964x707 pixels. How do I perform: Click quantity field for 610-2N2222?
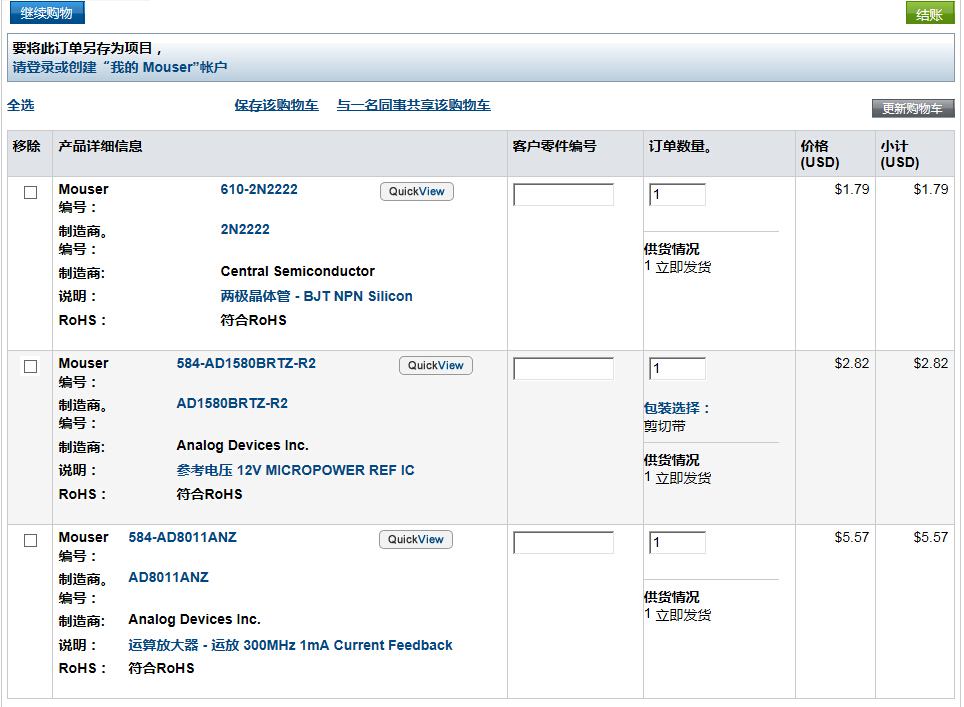(677, 195)
